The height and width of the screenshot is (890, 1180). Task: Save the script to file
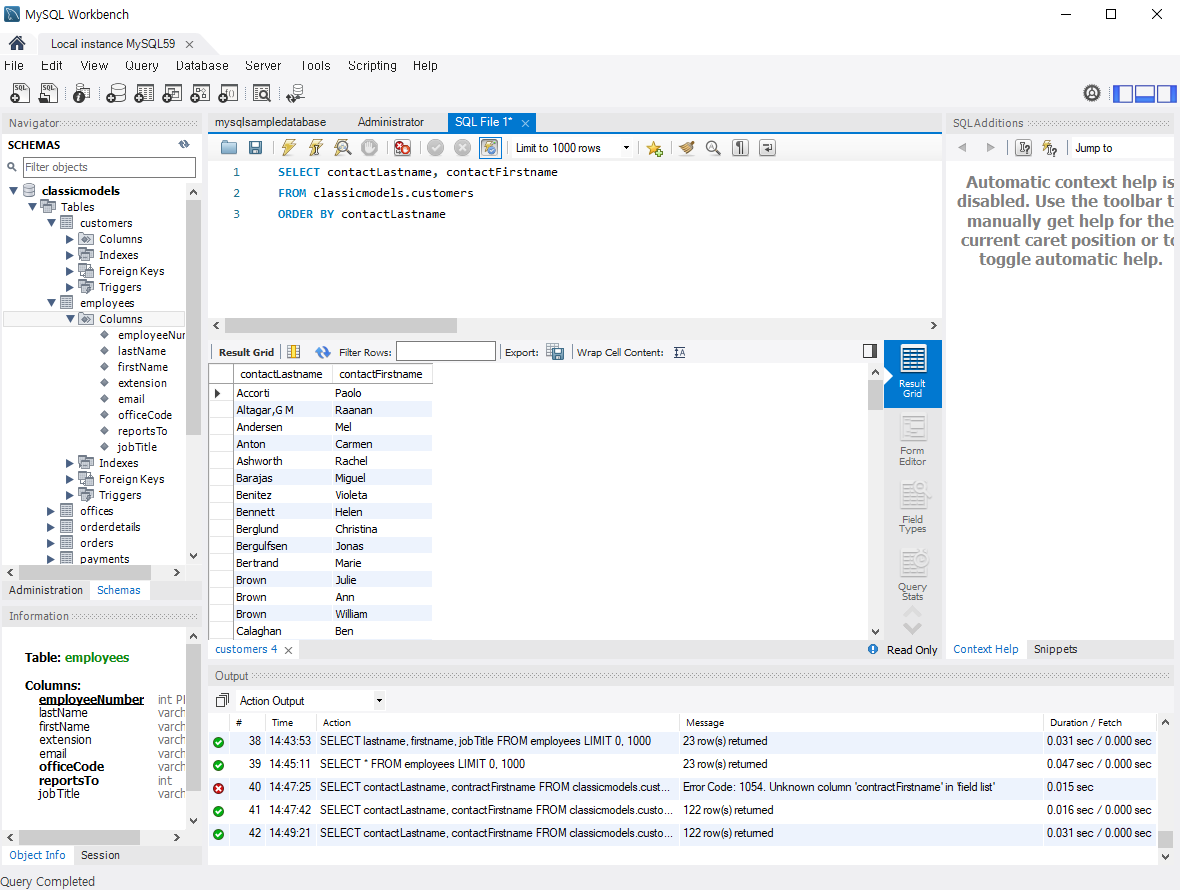coord(256,148)
